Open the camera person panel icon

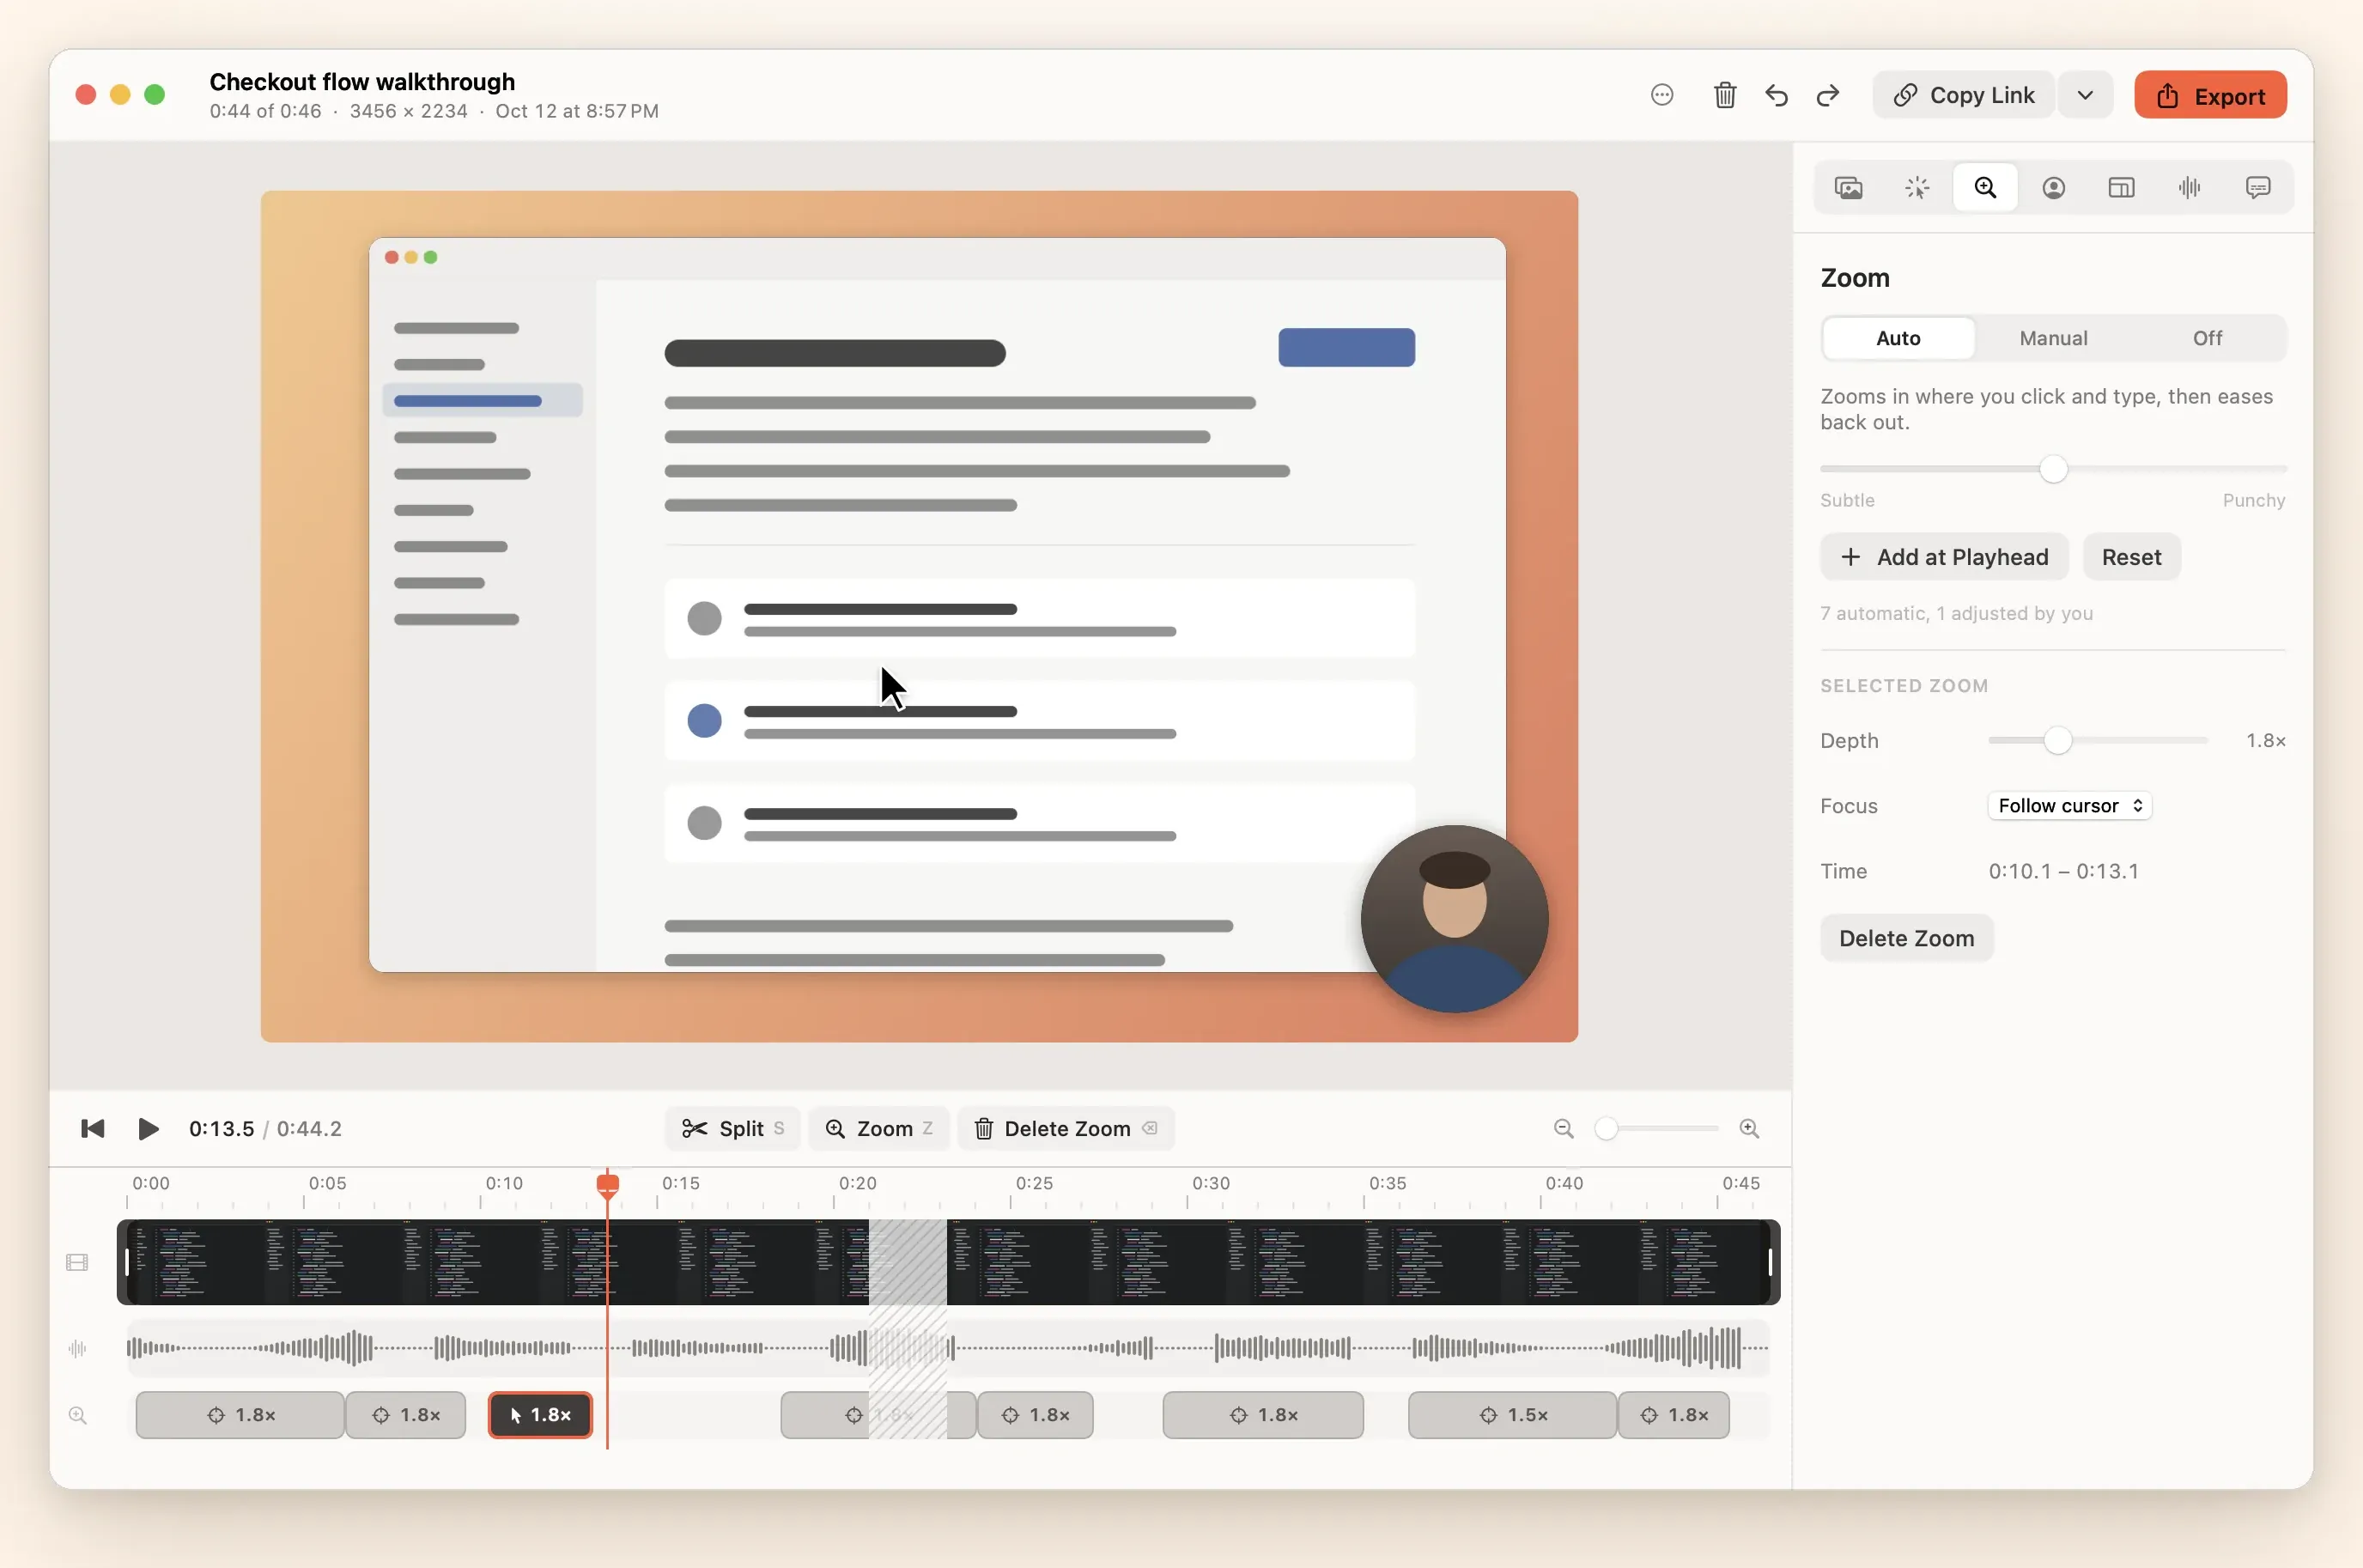[x=2053, y=188]
